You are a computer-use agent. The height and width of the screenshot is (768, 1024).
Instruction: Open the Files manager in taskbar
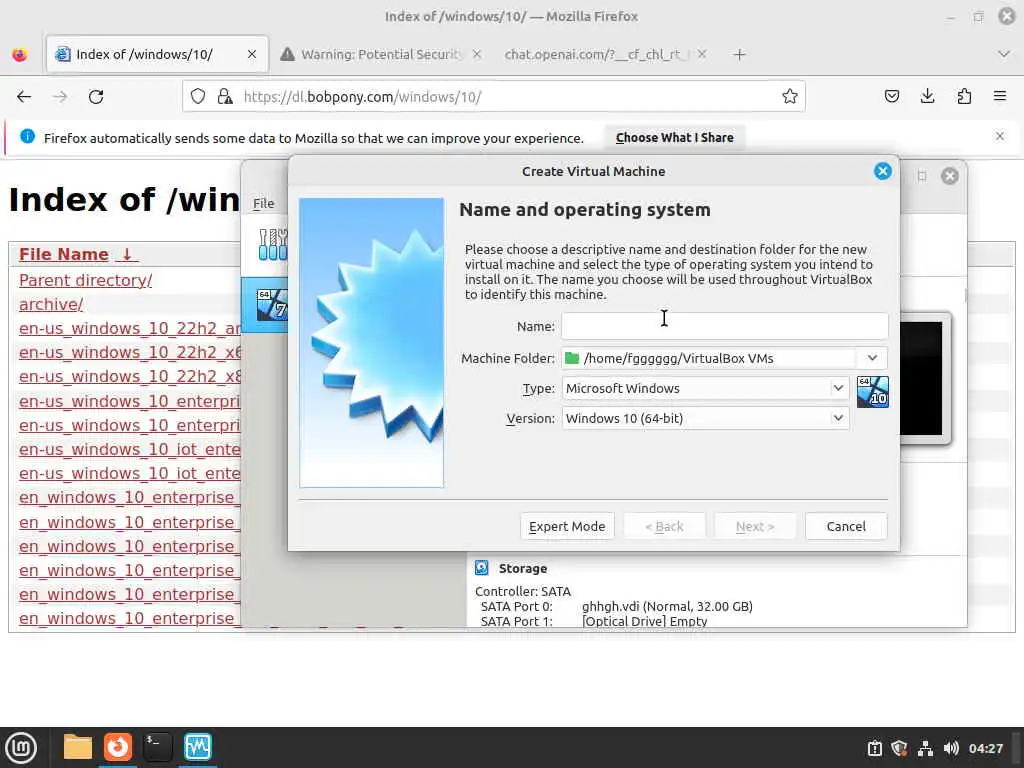pos(78,747)
